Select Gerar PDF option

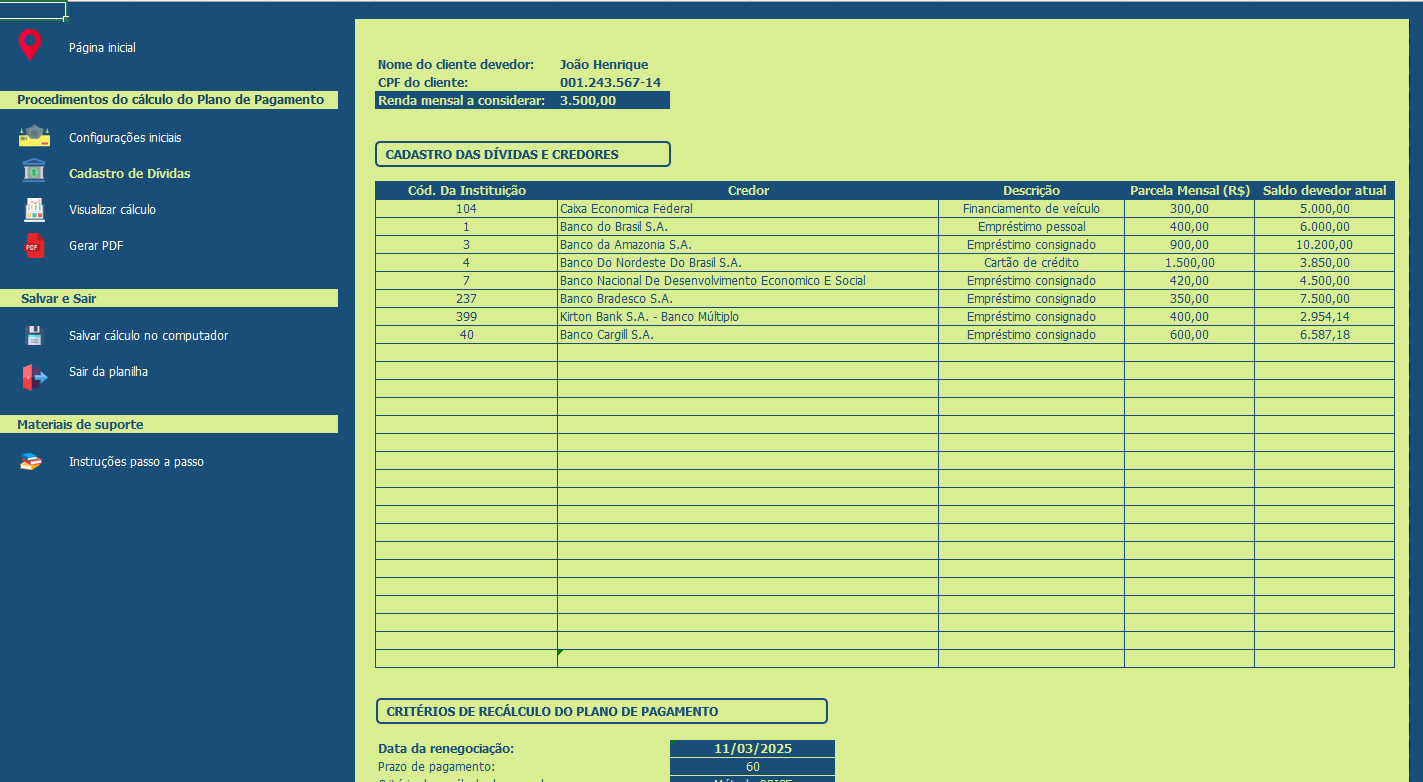pyautogui.click(x=96, y=246)
